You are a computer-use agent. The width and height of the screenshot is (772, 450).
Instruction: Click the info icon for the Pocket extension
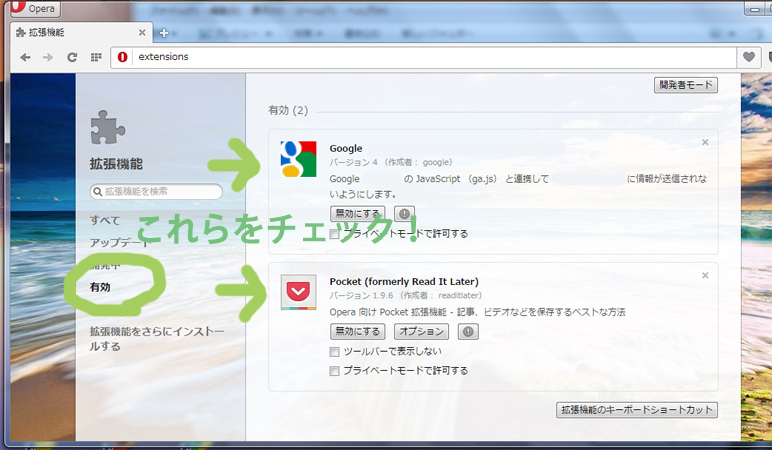tap(468, 332)
